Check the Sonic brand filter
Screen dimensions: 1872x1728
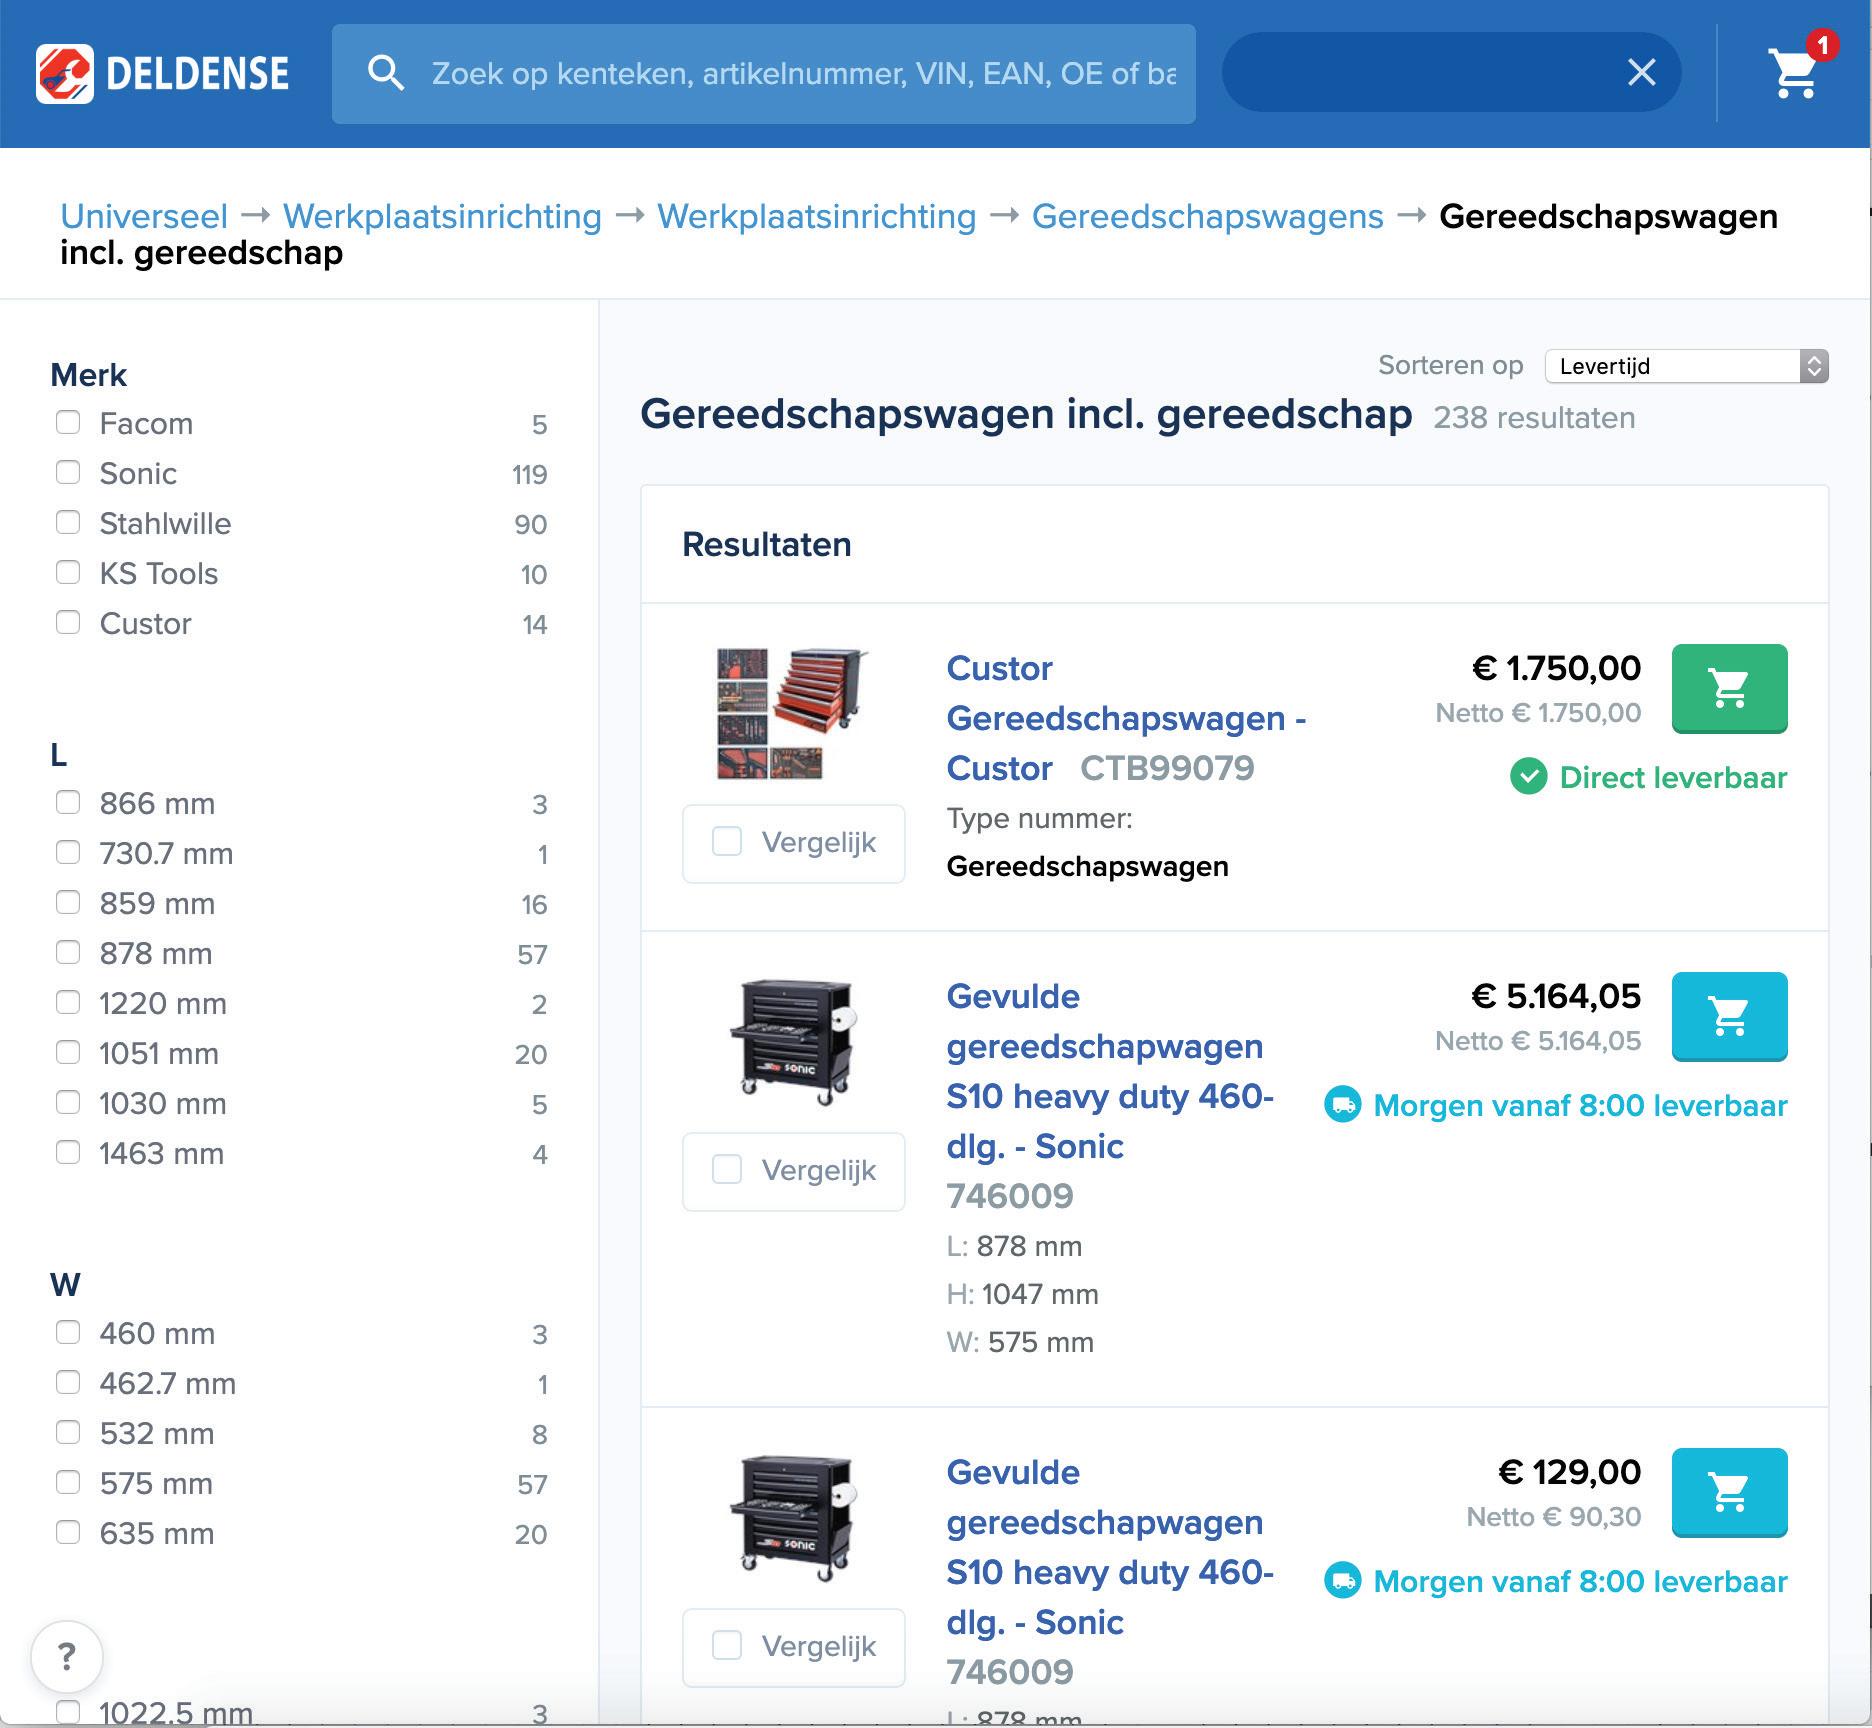pyautogui.click(x=68, y=472)
